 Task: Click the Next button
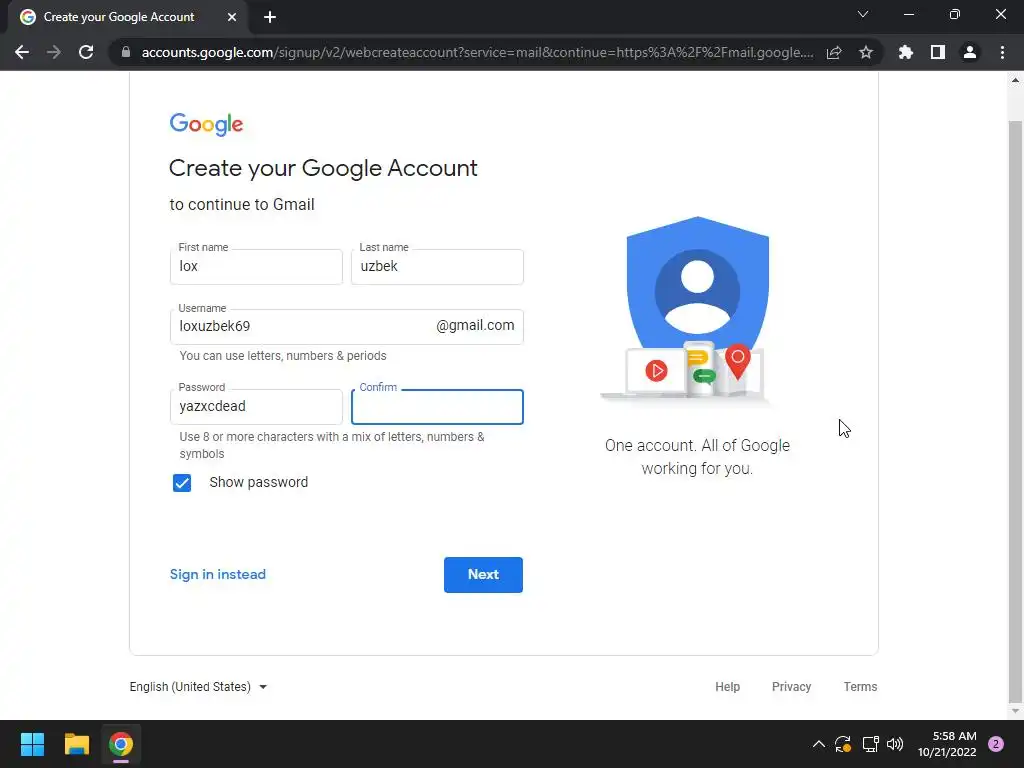click(483, 575)
